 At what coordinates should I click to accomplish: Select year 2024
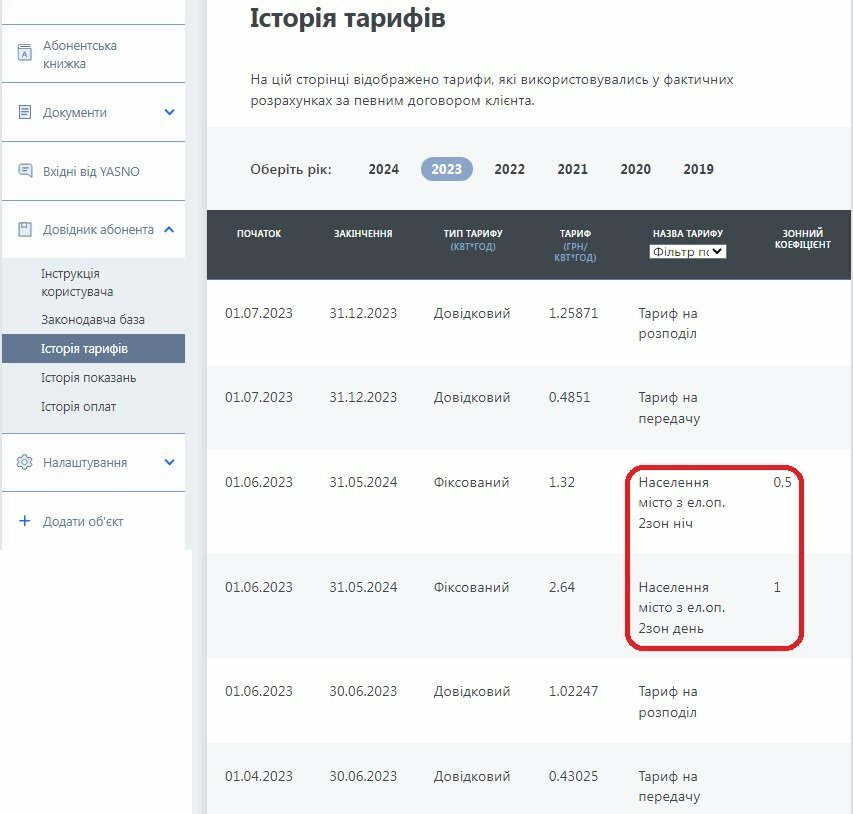384,169
